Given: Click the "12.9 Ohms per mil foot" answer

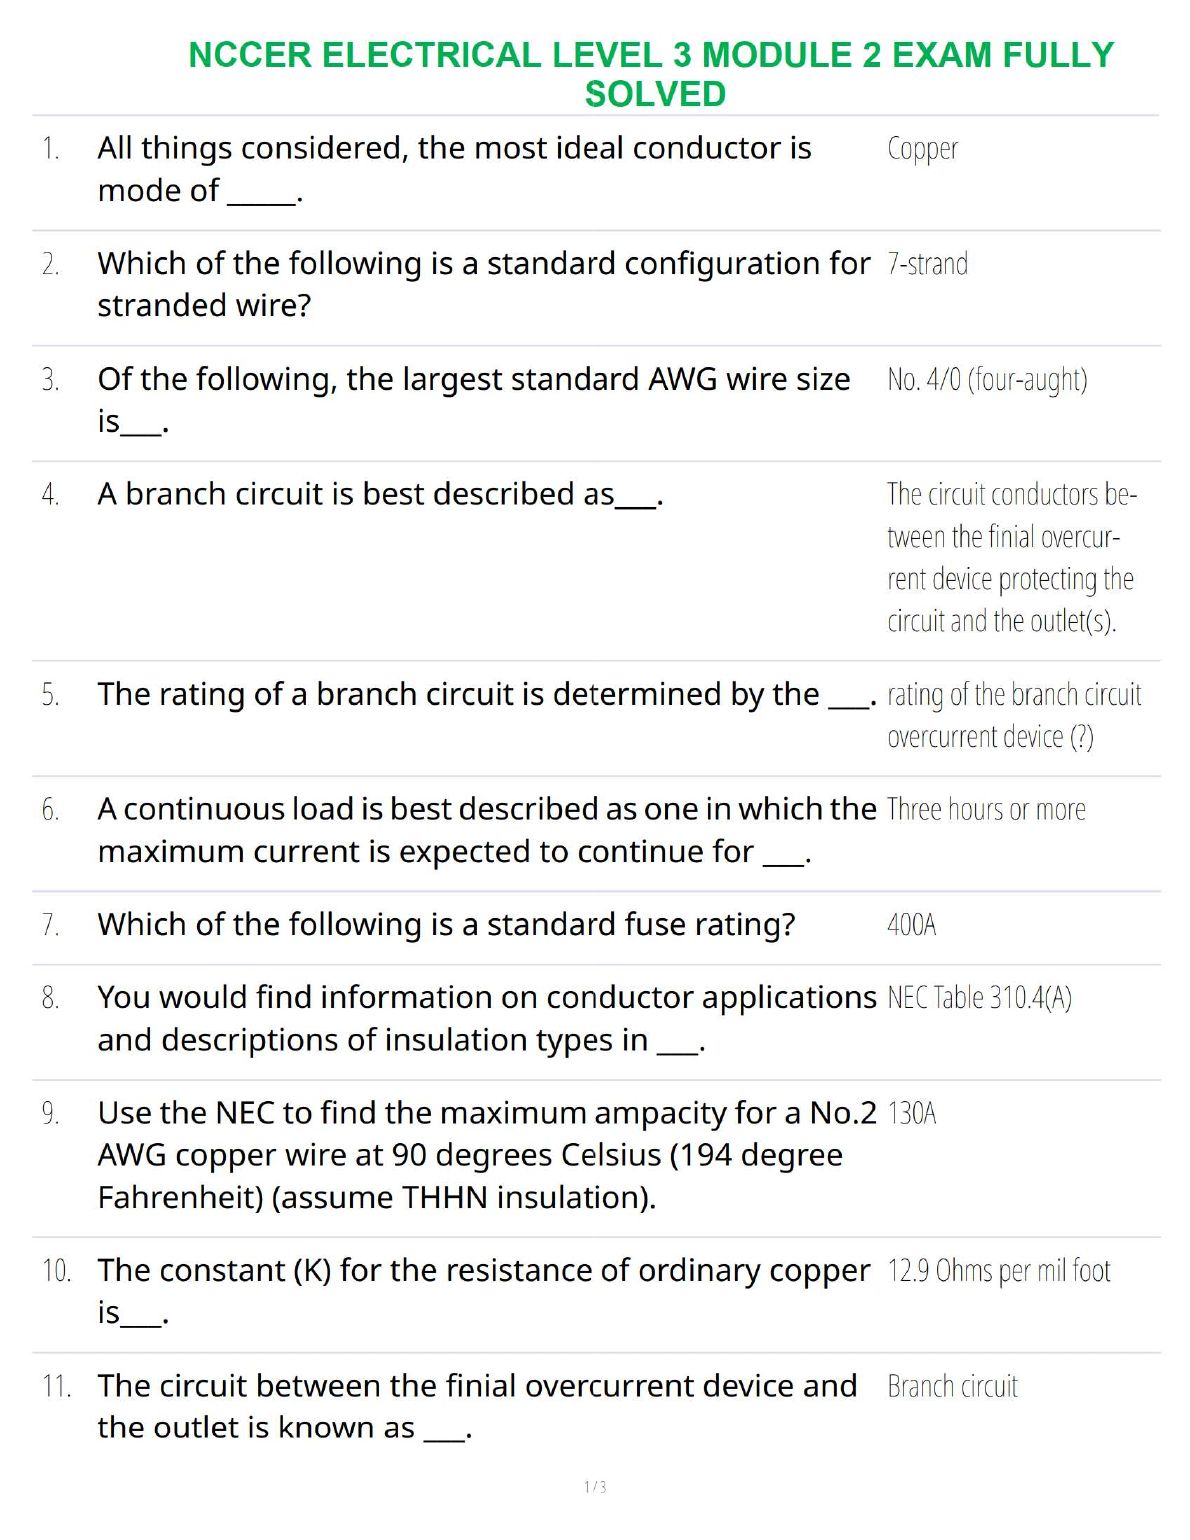Looking at the screenshot, I should click(999, 1271).
